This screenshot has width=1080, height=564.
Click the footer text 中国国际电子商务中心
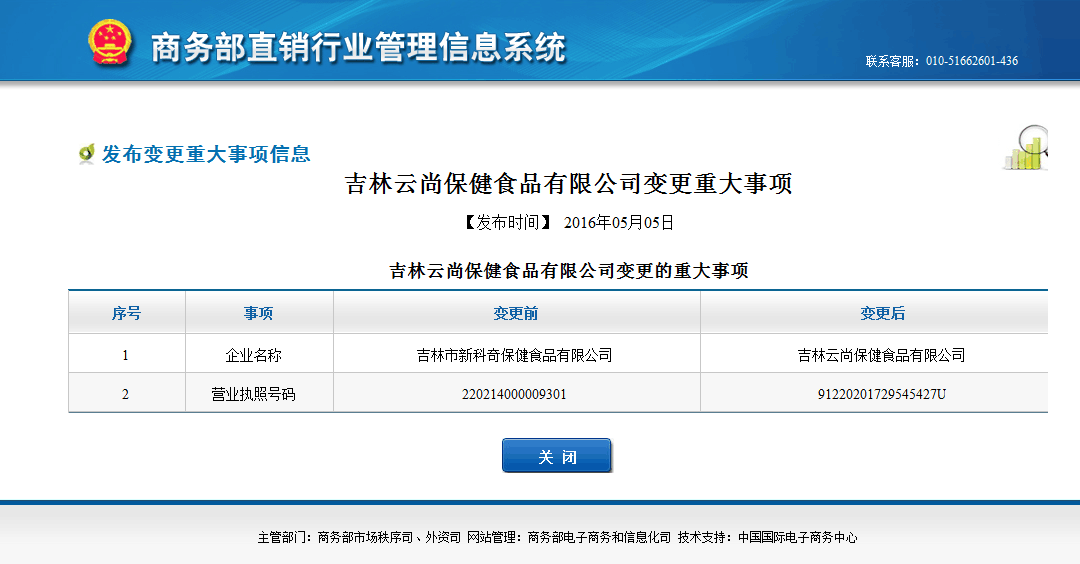click(x=798, y=537)
